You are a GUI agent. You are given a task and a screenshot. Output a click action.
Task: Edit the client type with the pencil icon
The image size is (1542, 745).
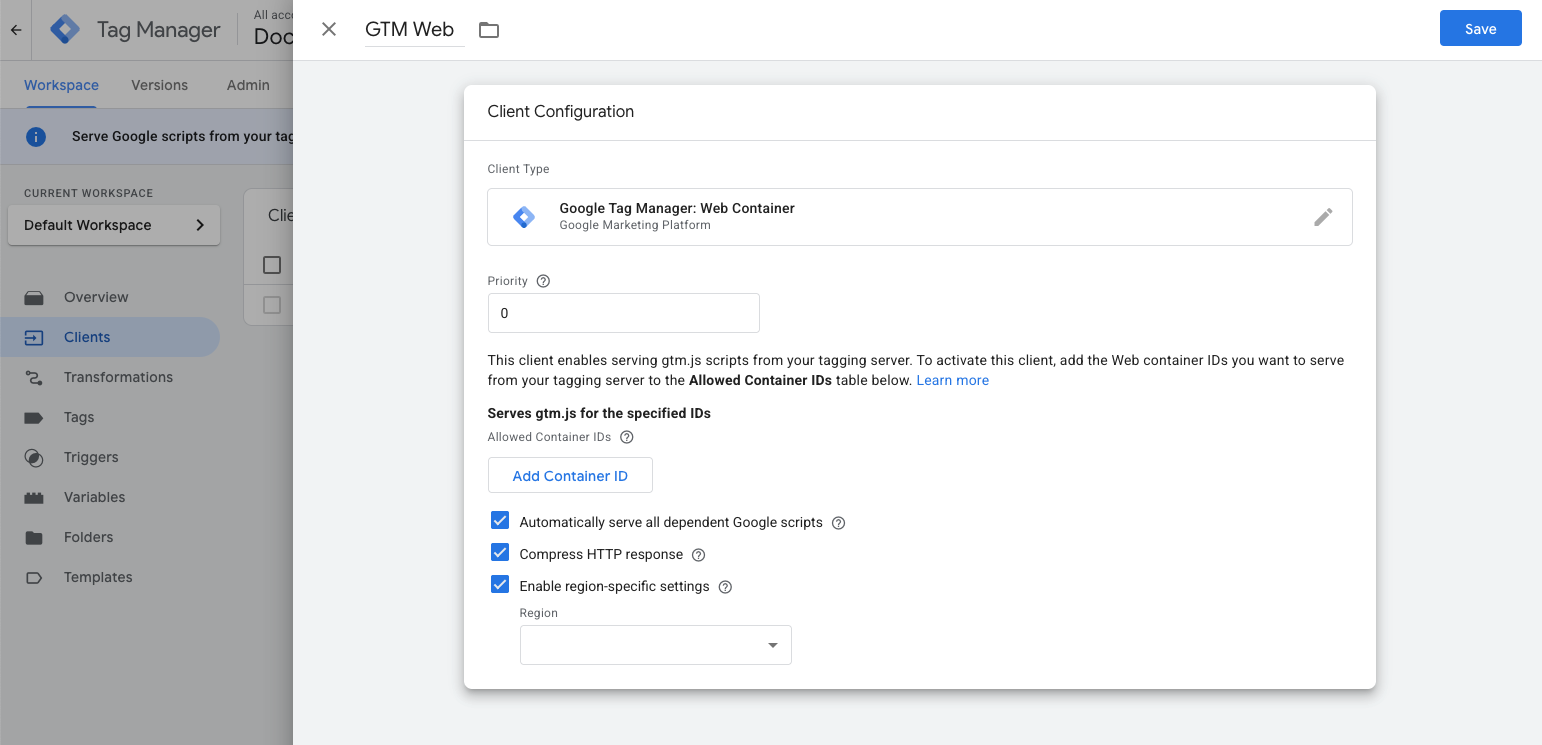1323,217
